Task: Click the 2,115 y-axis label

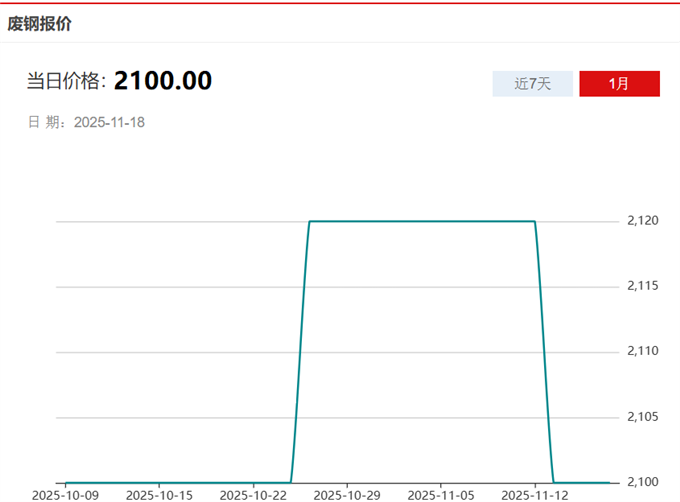Action: (x=642, y=286)
